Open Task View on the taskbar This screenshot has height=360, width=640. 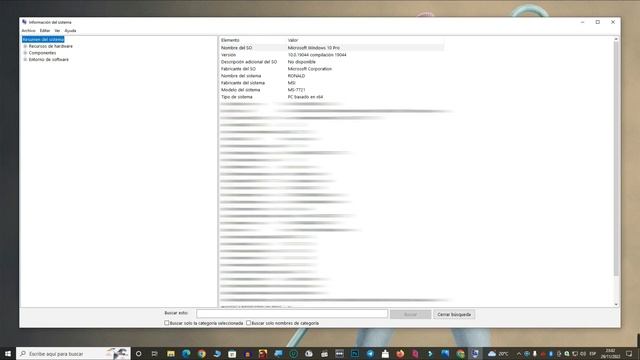[154, 353]
